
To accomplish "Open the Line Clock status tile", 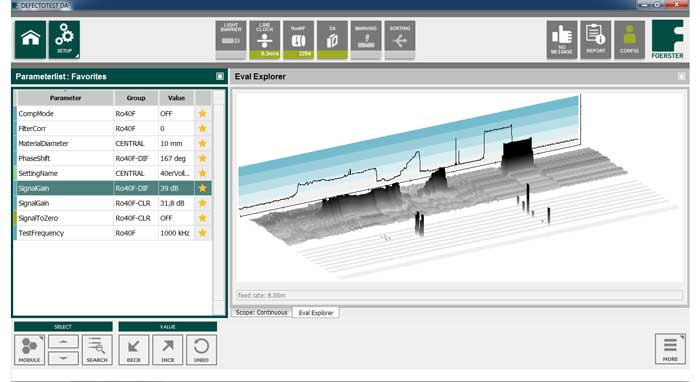I will tap(265, 40).
